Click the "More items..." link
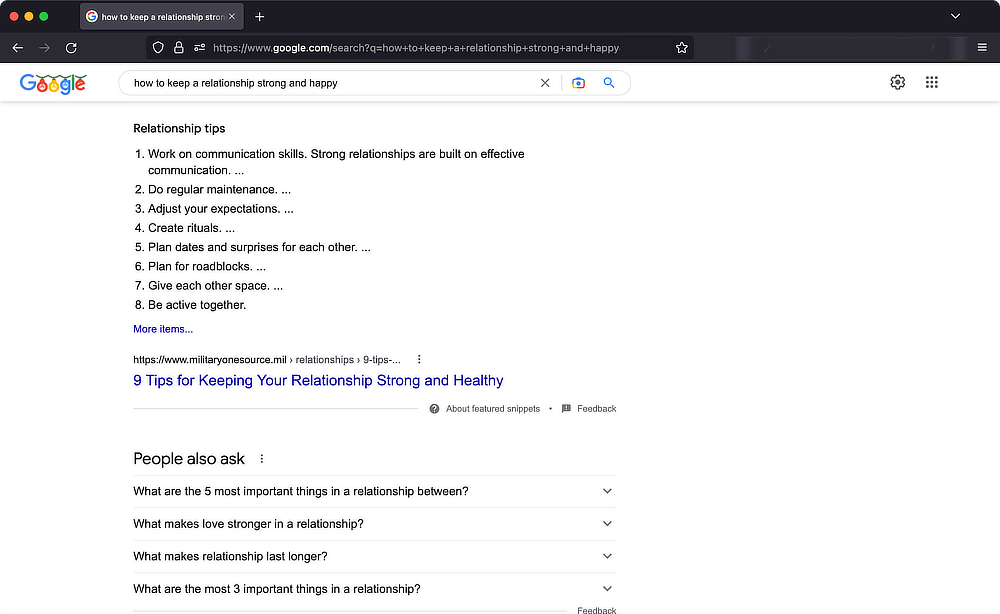 163,329
